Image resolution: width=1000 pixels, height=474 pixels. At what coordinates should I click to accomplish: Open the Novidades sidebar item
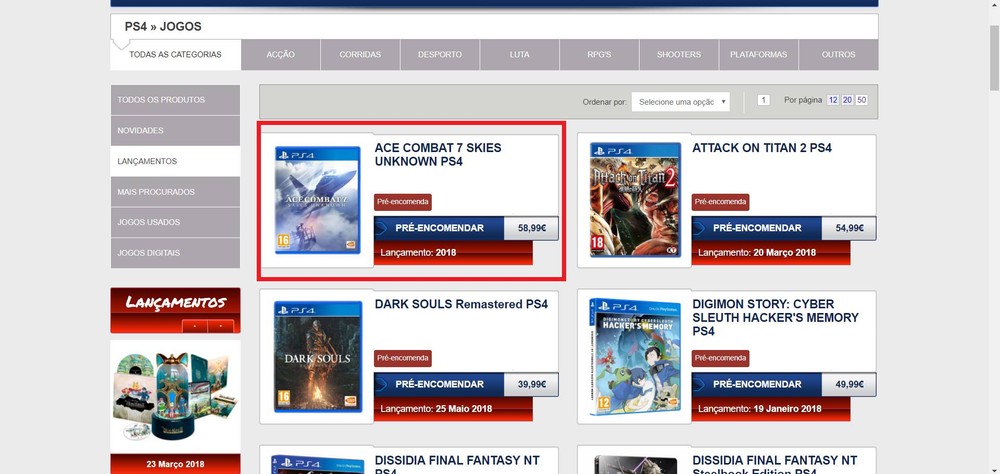(175, 131)
